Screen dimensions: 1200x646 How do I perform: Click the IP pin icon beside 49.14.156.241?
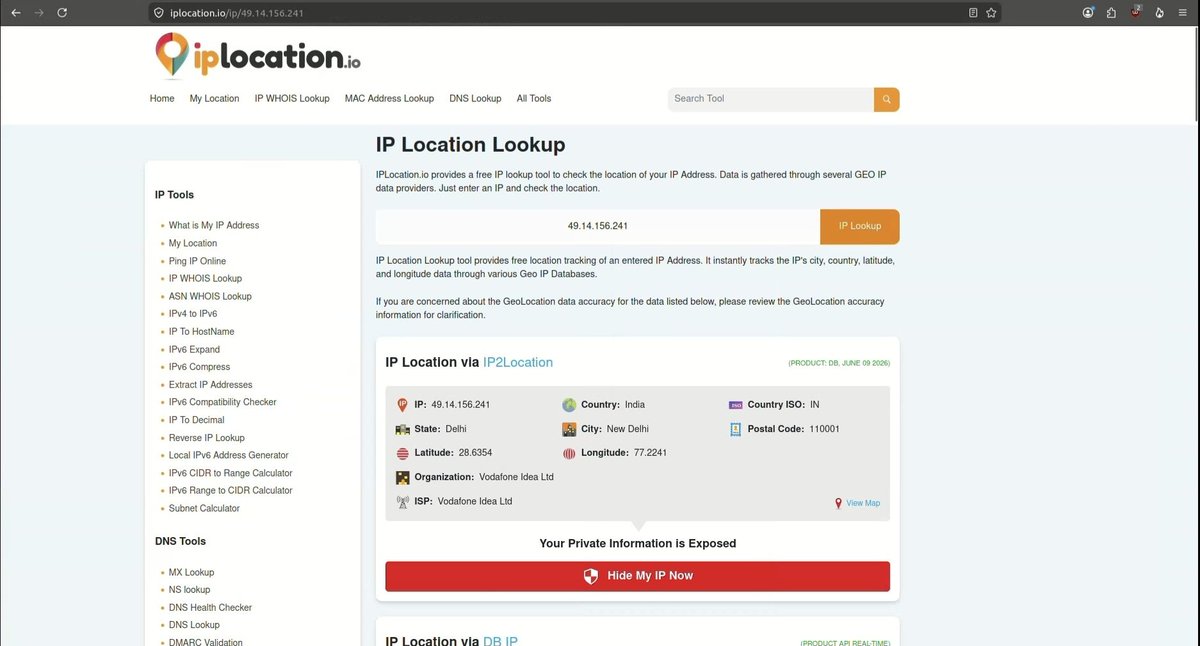click(403, 405)
